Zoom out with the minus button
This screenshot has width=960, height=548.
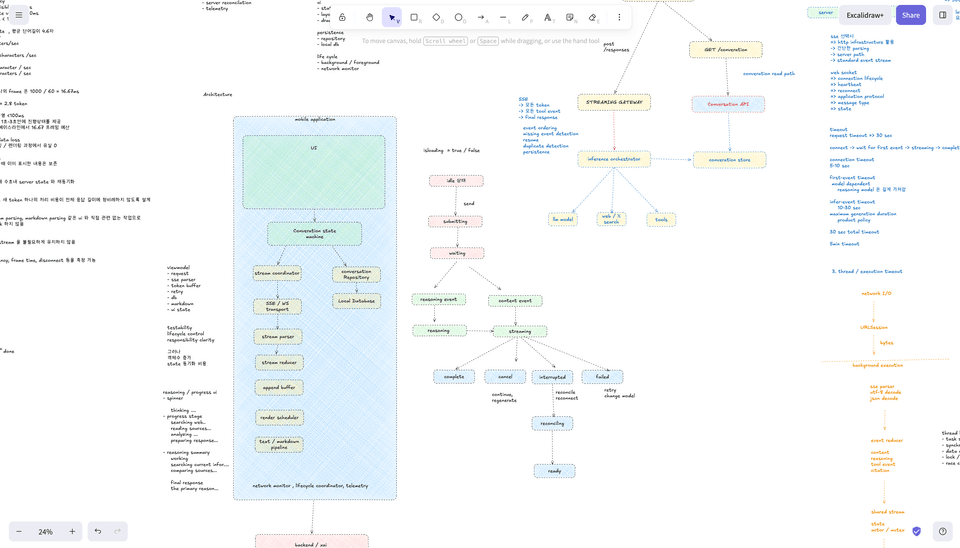coord(19,531)
